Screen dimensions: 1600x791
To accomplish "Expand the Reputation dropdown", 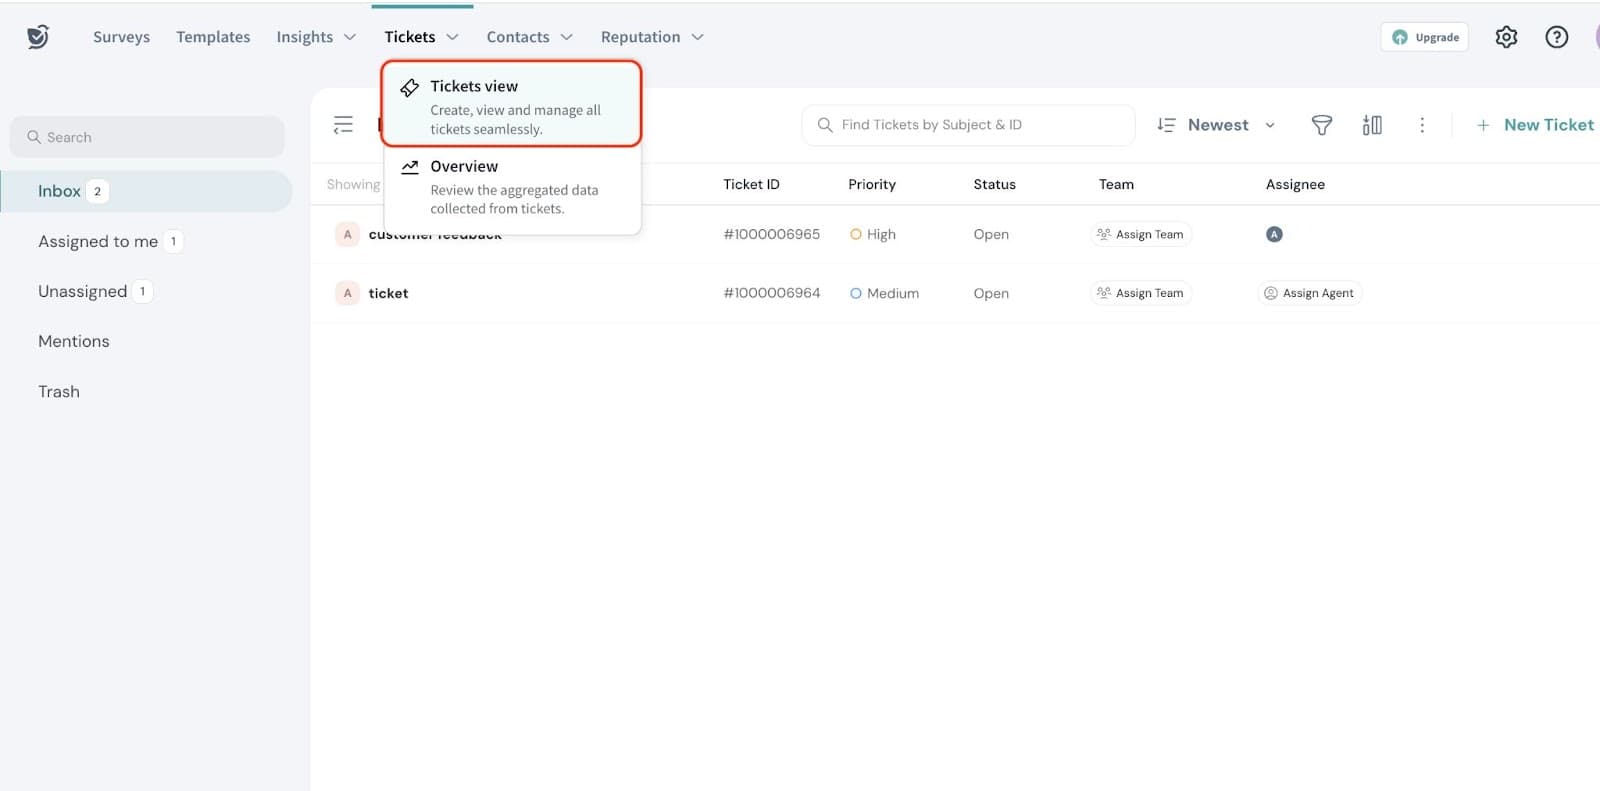I will pos(652,37).
